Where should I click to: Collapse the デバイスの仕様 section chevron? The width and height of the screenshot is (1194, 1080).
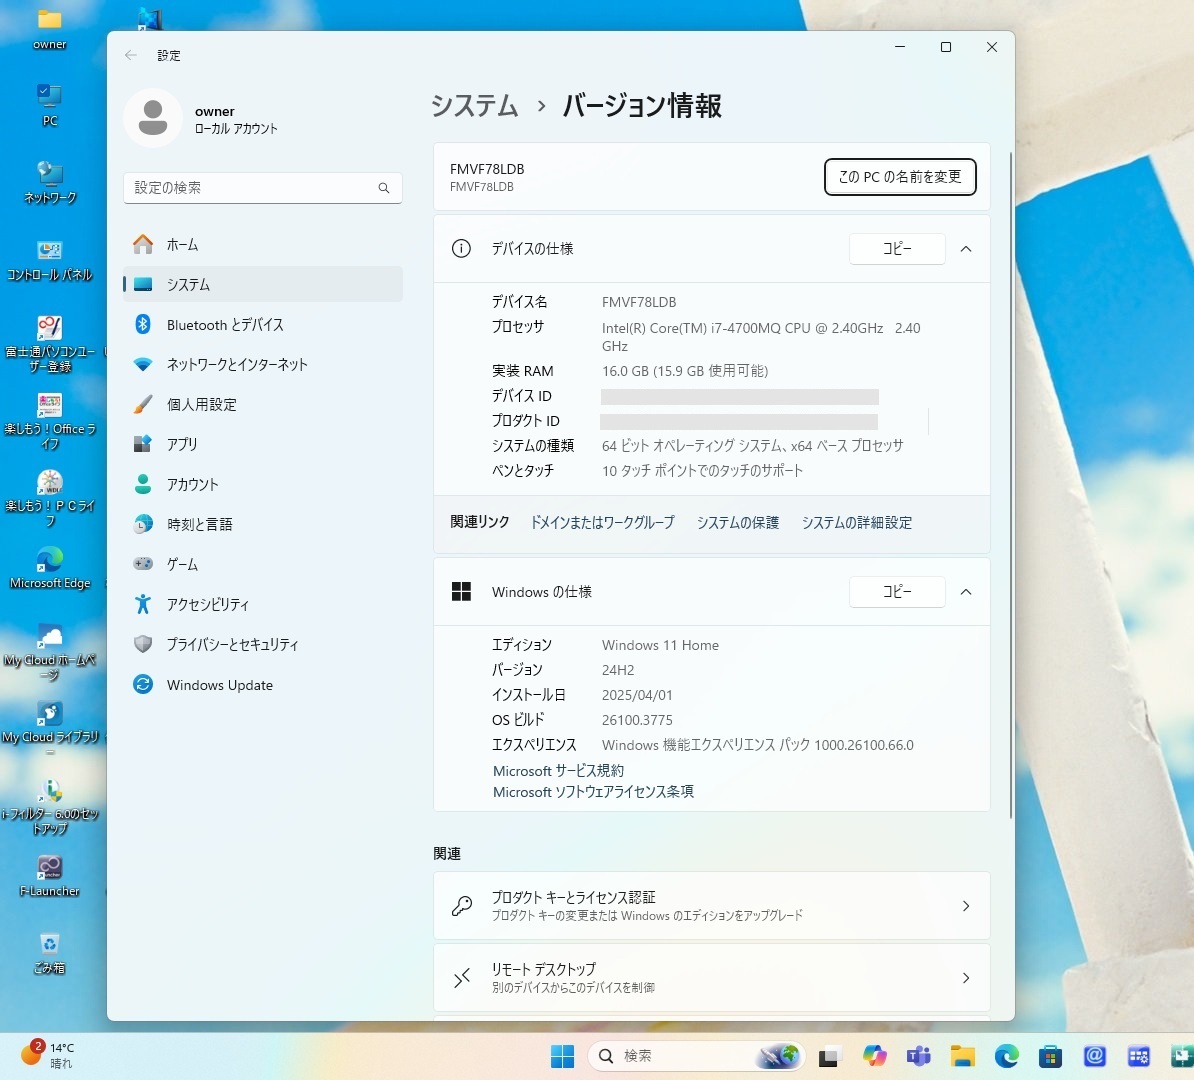[966, 249]
